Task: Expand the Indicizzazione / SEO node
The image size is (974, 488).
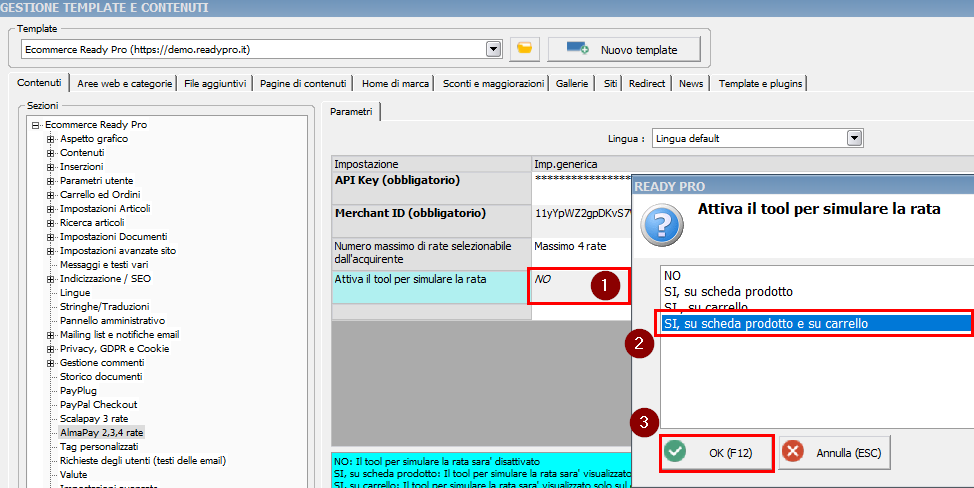Action: [50, 279]
